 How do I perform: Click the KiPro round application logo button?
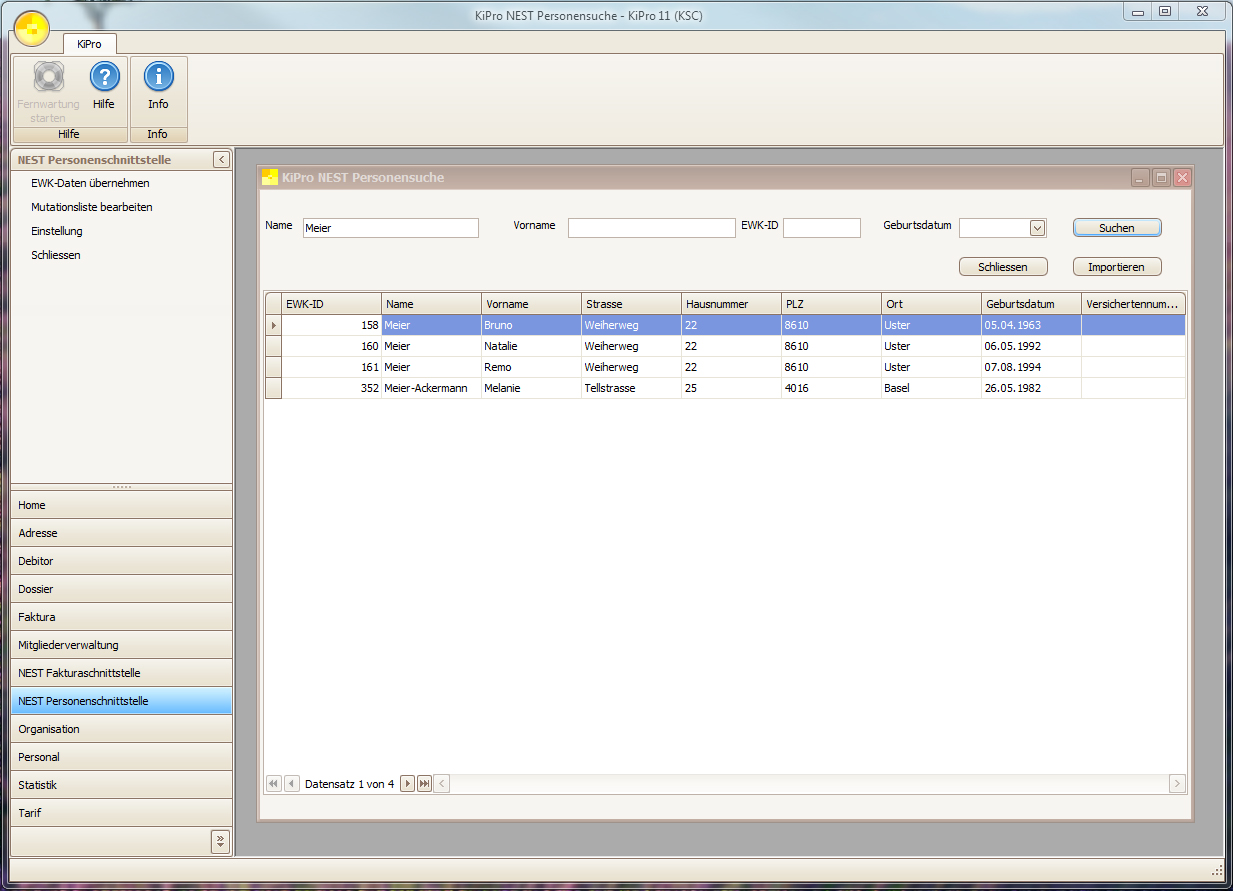32,29
